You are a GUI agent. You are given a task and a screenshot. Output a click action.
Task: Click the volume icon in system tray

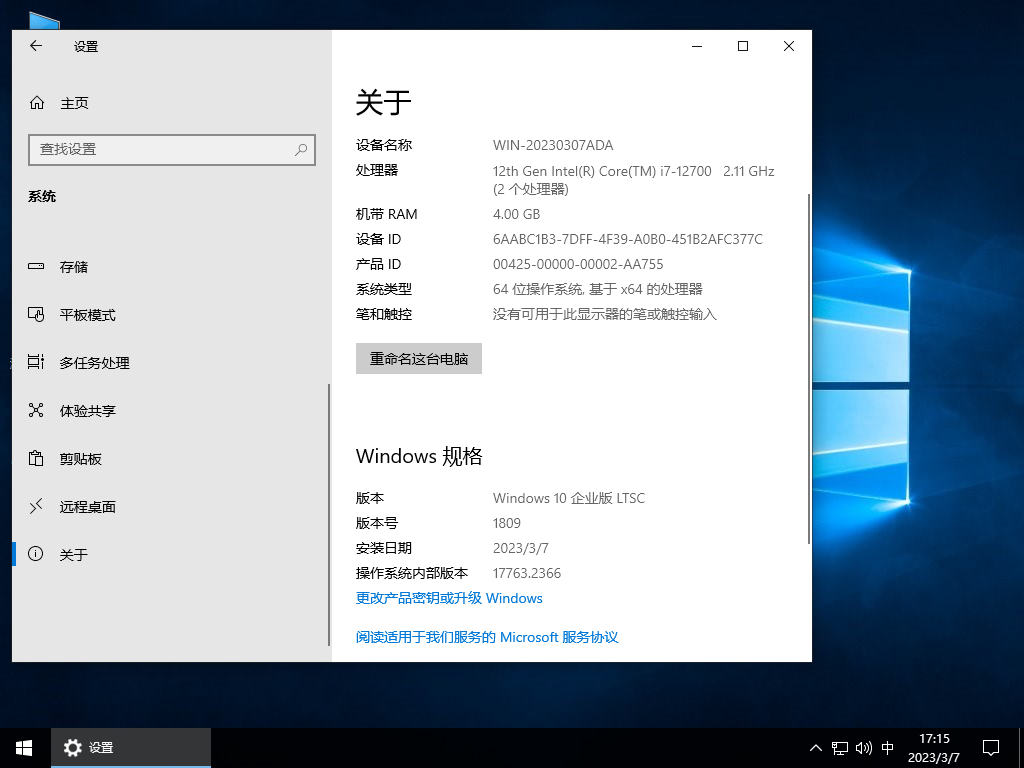point(863,747)
